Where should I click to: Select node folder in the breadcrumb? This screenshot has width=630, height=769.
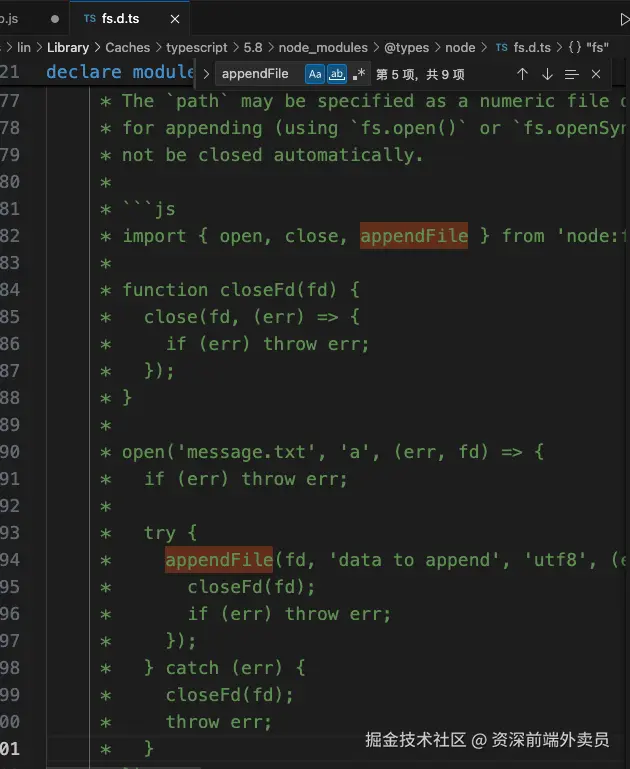click(x=460, y=48)
